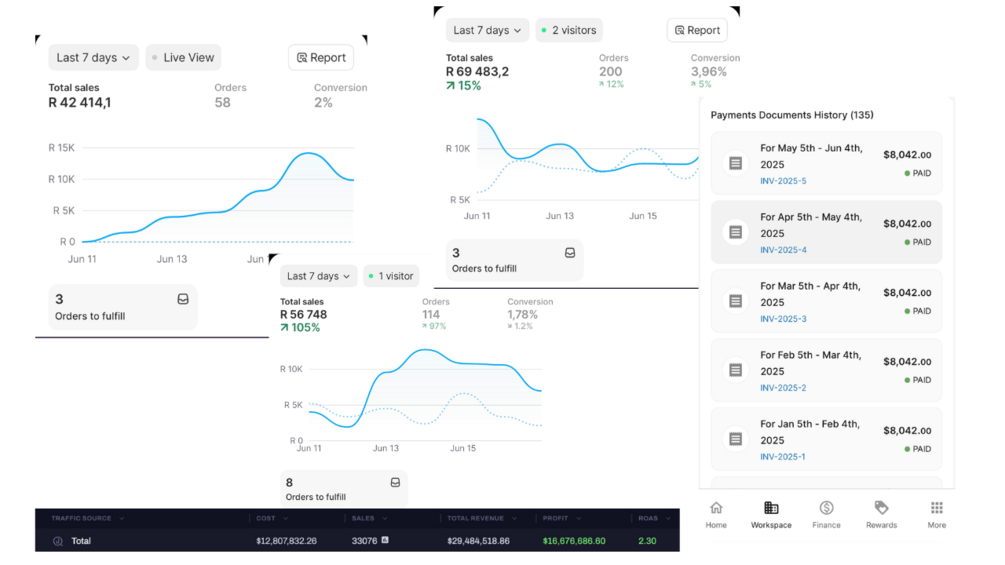
Task: Open the More grid menu
Action: 936,508
